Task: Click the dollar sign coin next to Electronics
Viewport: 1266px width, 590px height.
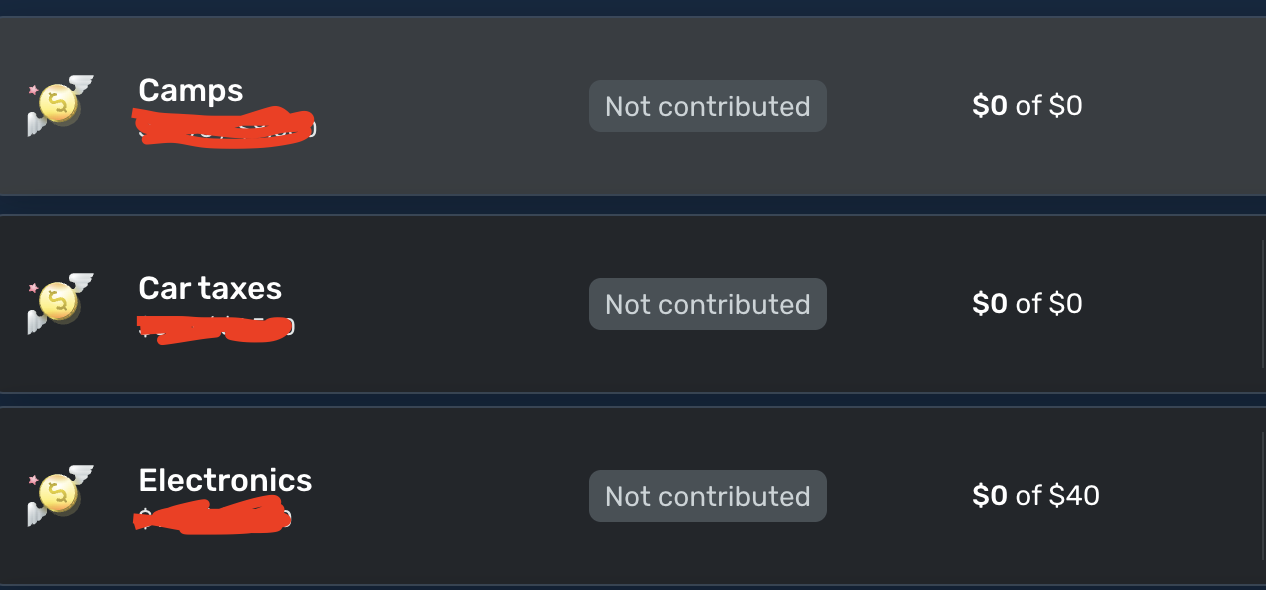Action: tap(60, 496)
